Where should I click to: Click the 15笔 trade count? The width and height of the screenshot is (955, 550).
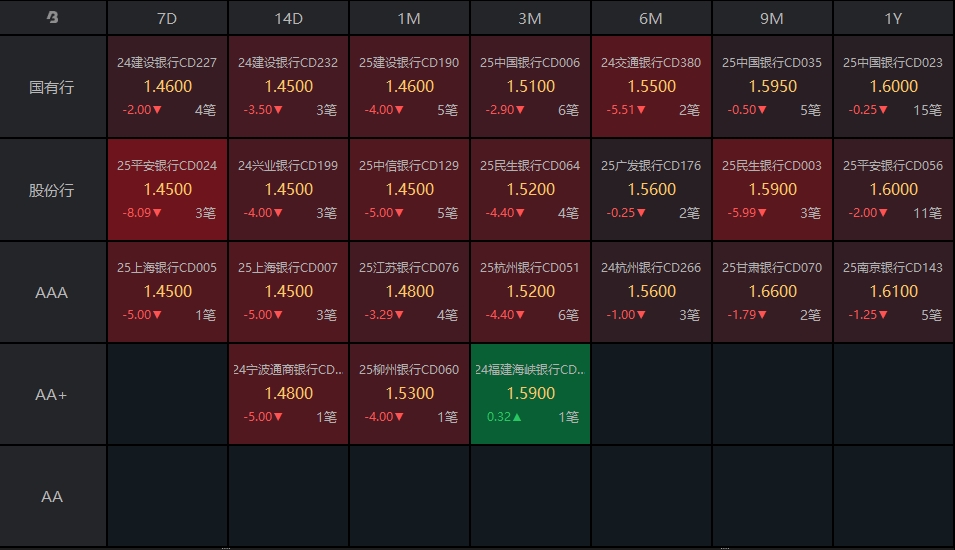tap(928, 110)
